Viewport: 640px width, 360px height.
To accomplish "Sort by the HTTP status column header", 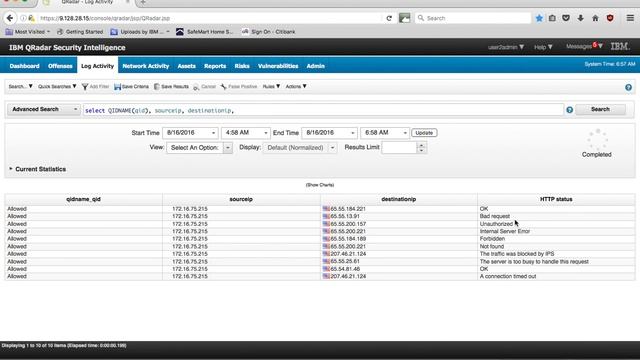I will [556, 199].
